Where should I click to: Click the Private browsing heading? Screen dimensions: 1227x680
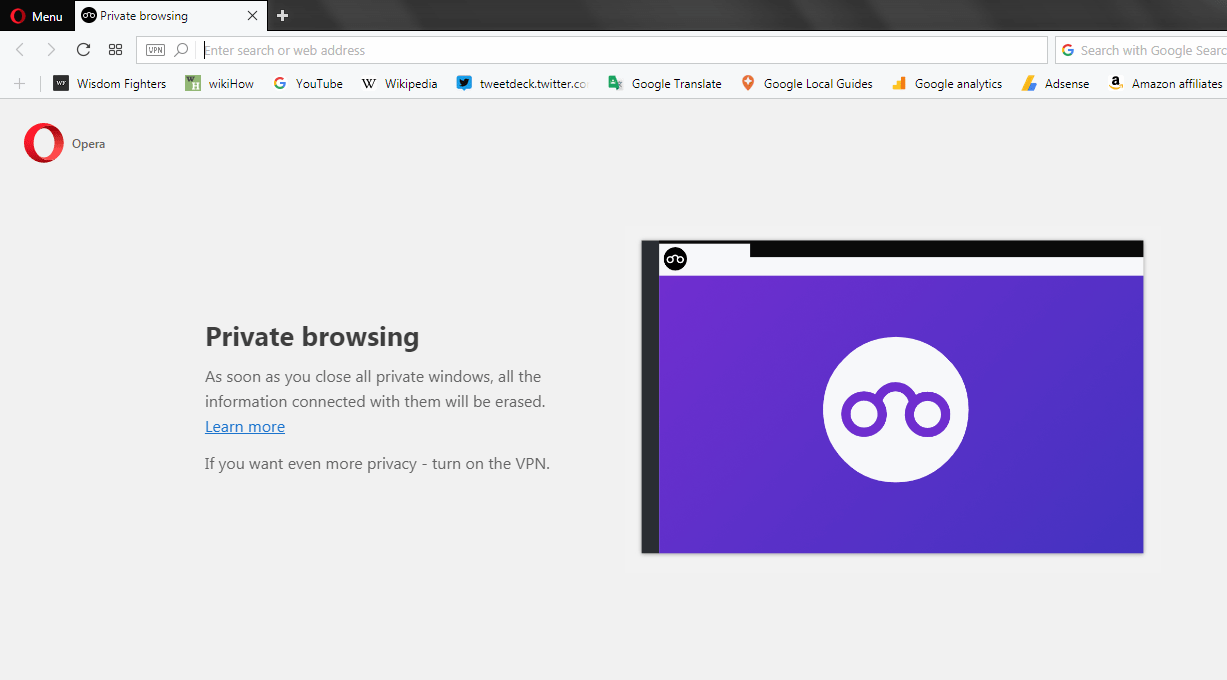tap(312, 337)
